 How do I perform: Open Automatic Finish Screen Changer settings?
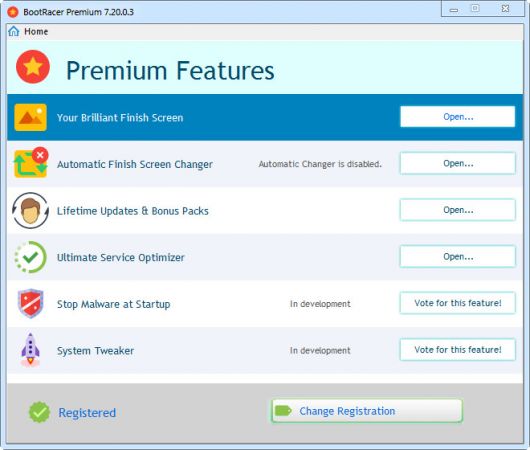coord(458,163)
